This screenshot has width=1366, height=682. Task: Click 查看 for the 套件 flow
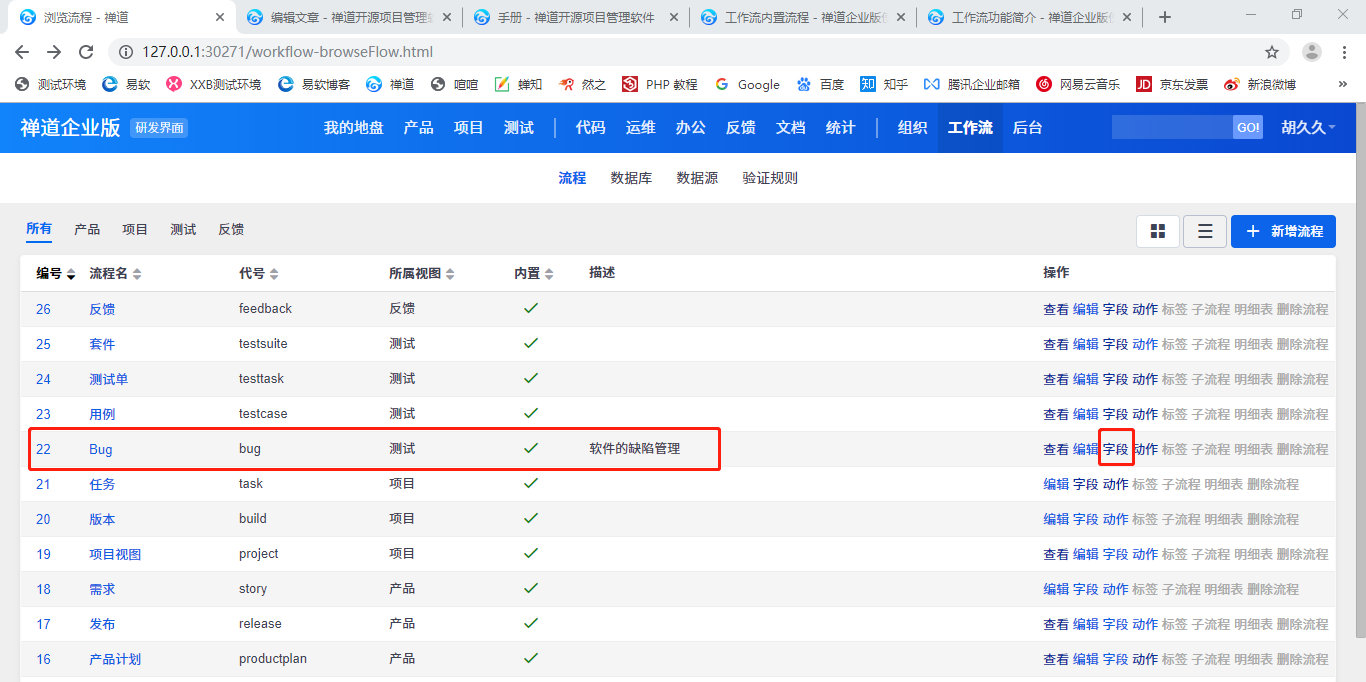[x=1056, y=344]
